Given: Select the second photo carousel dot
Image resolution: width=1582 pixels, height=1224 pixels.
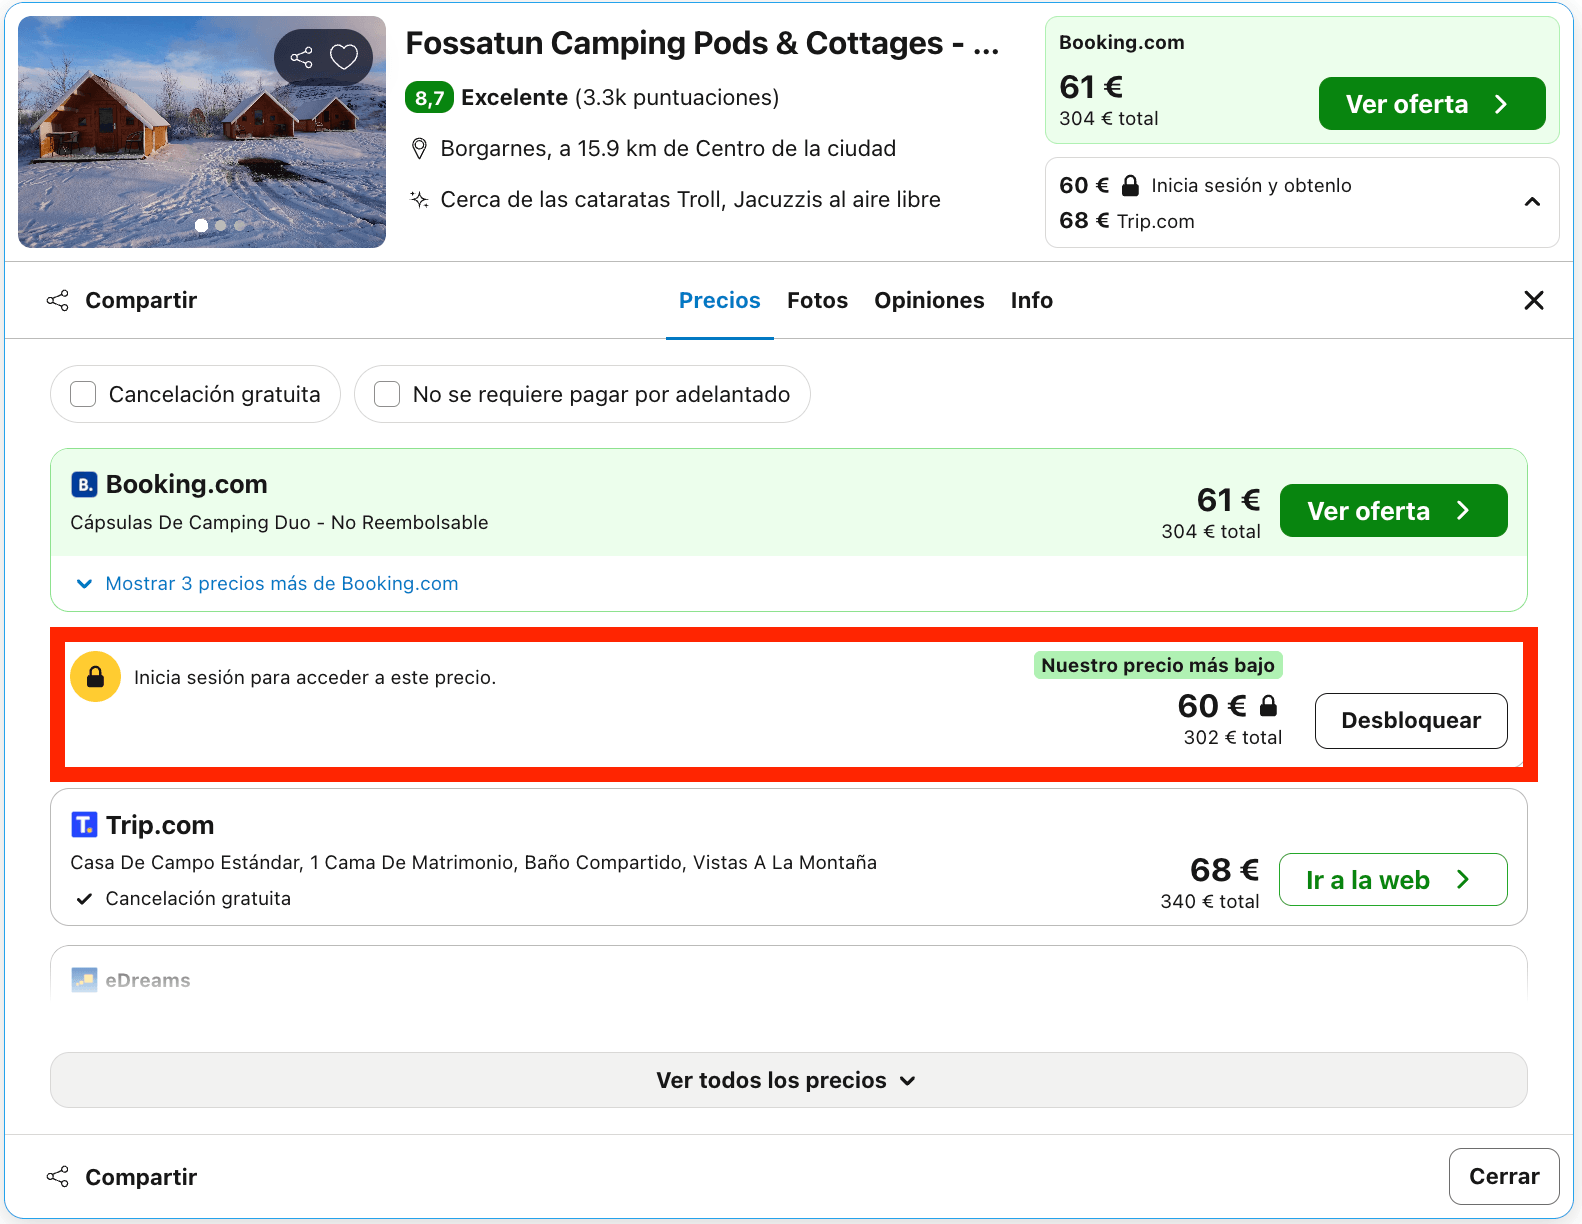Looking at the screenshot, I should coord(221,225).
